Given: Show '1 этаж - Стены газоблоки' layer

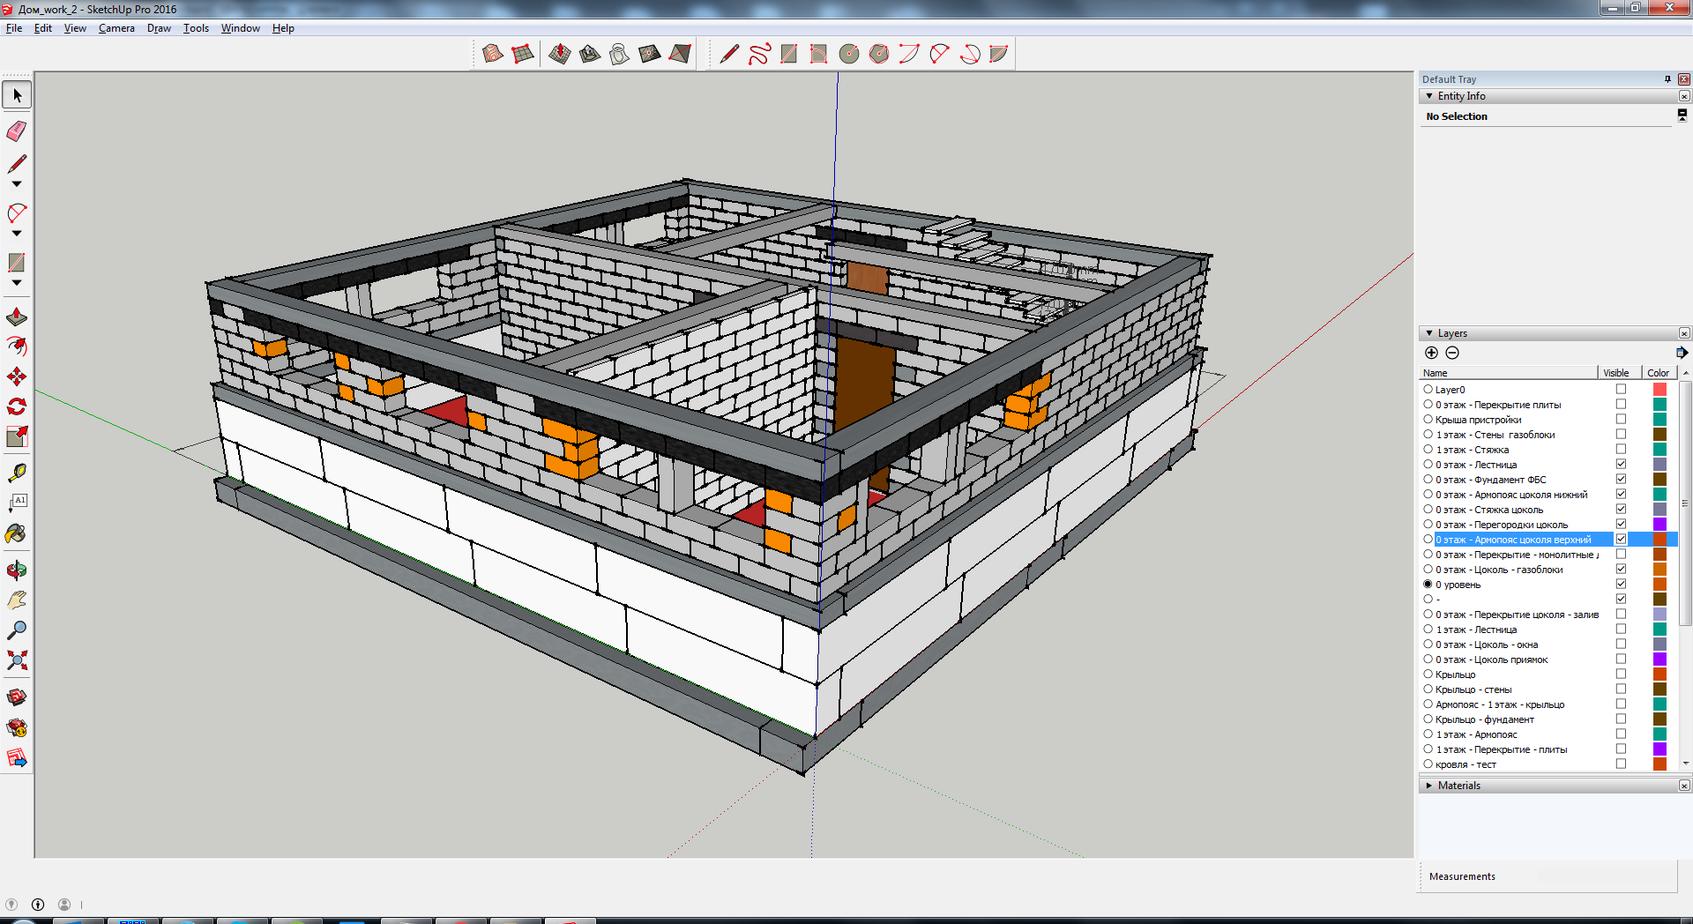Looking at the screenshot, I should [1621, 434].
